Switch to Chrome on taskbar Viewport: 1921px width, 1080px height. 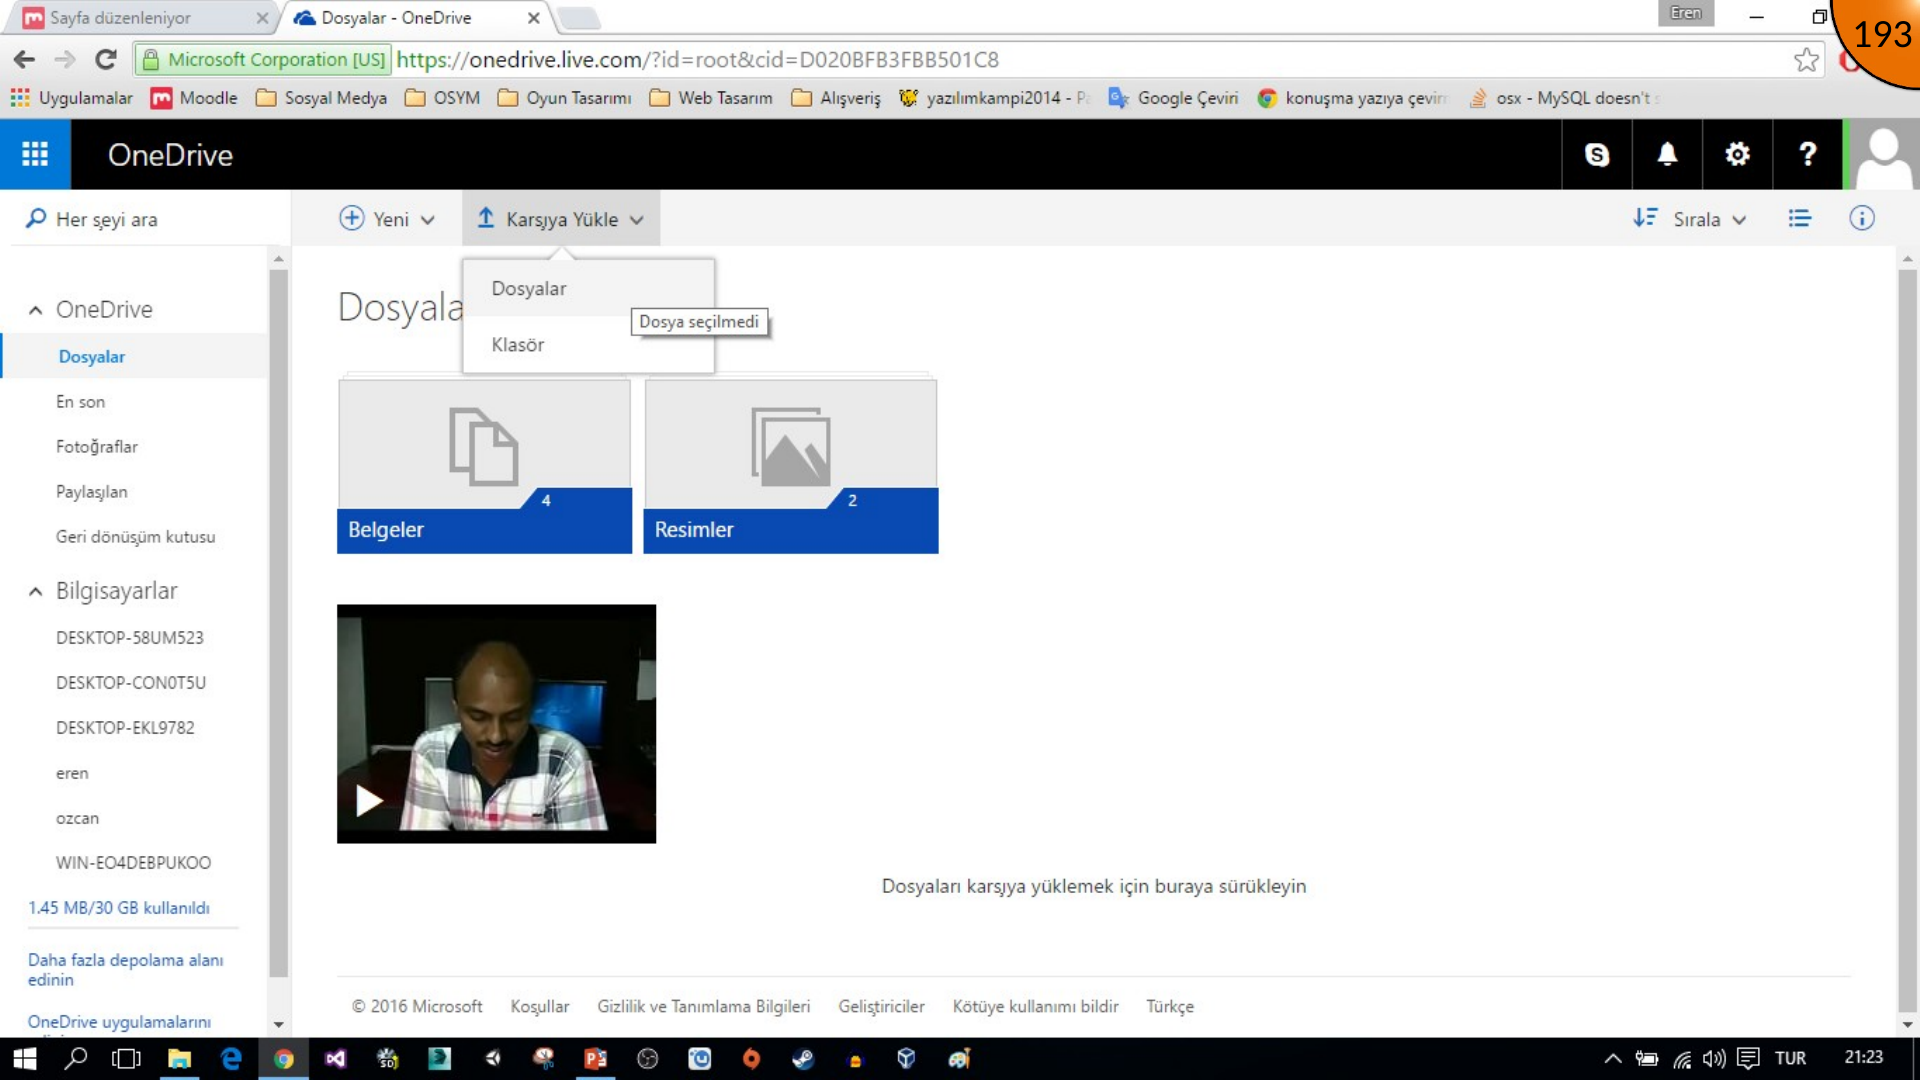283,1058
